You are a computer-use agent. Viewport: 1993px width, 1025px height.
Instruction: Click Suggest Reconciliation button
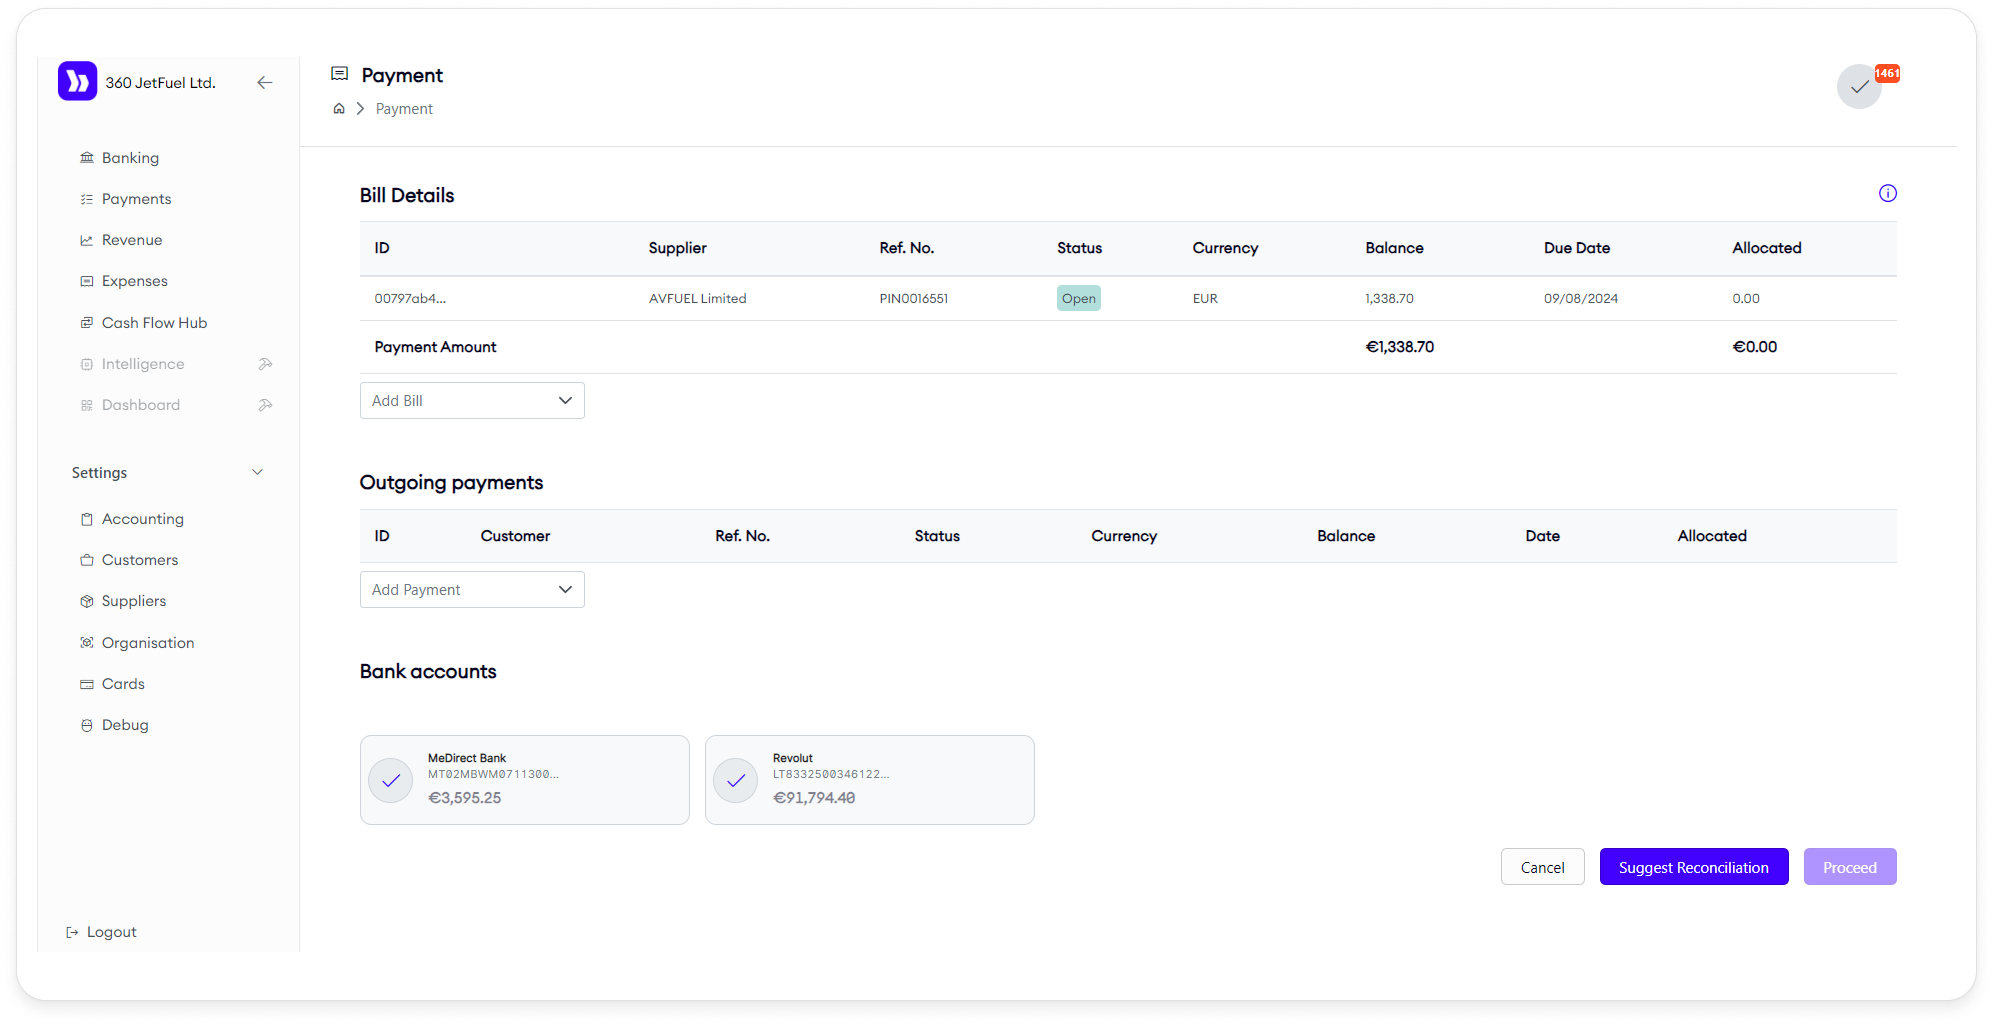(1694, 867)
